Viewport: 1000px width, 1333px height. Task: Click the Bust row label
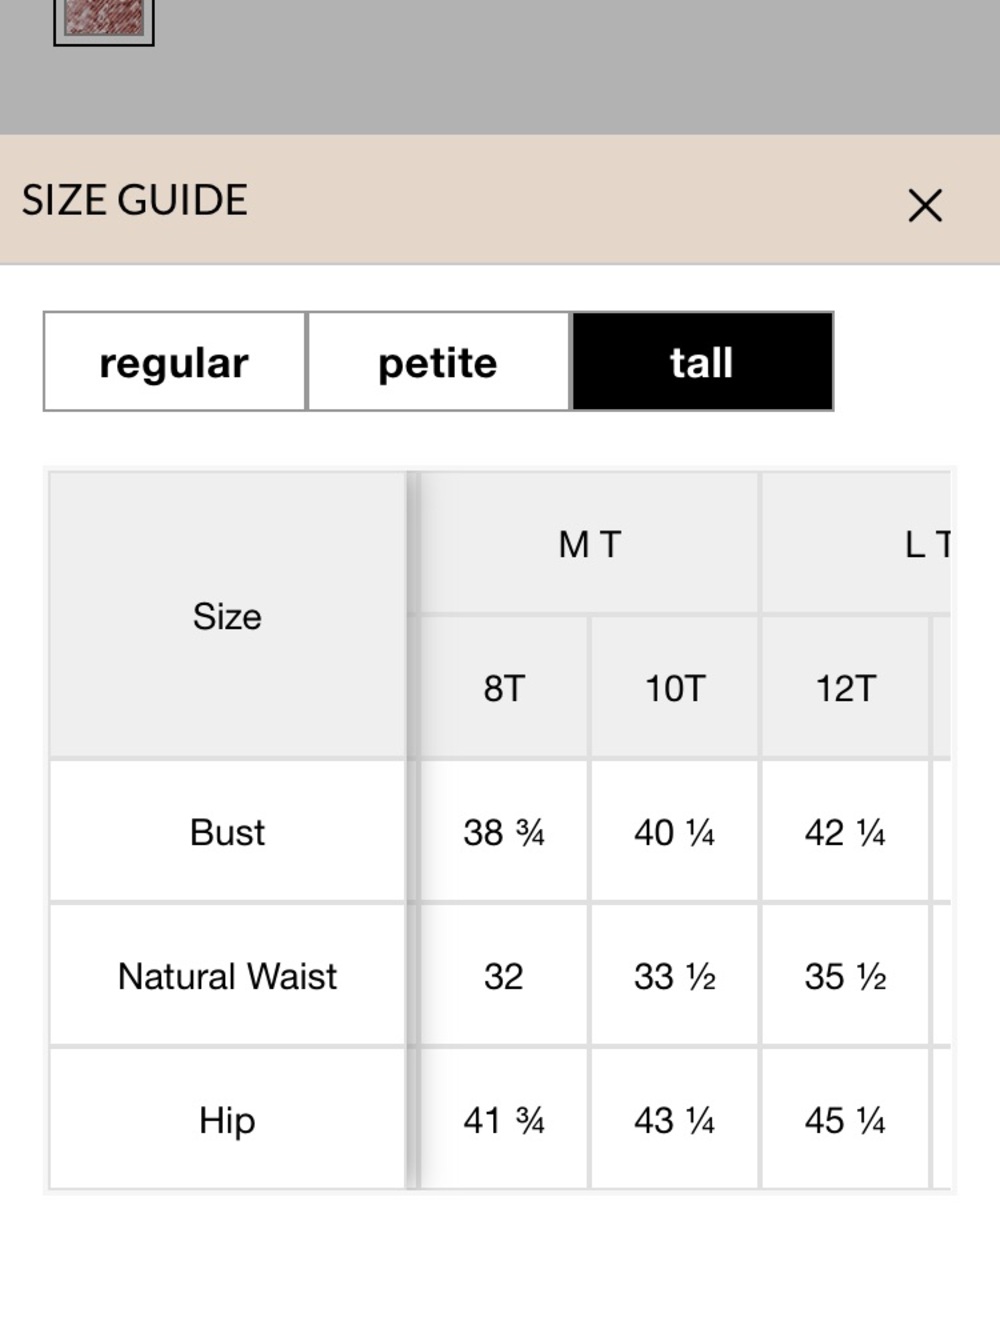pyautogui.click(x=228, y=831)
